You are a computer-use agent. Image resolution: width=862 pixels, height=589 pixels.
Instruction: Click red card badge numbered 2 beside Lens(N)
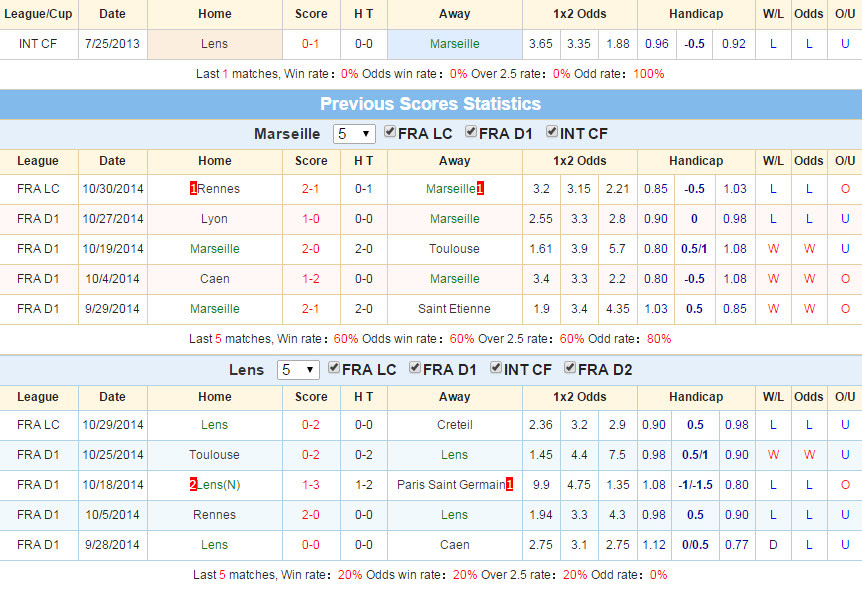(193, 485)
